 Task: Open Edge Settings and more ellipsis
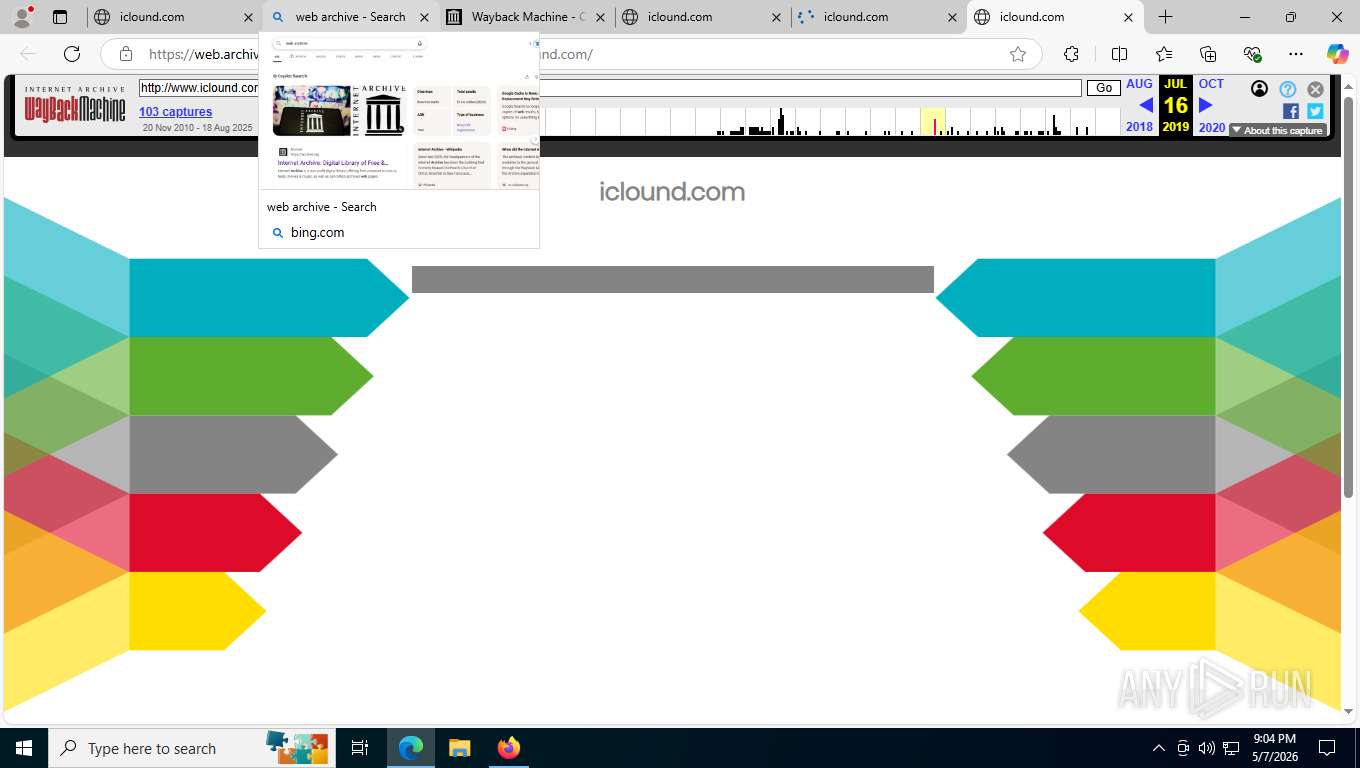point(1296,54)
